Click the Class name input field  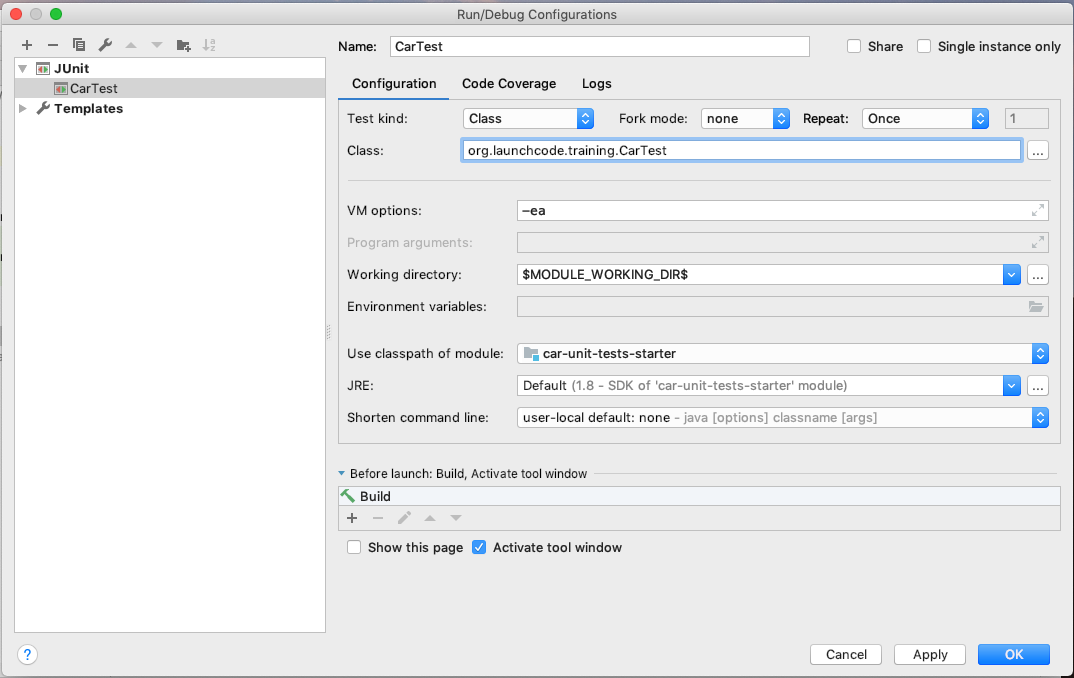pos(740,150)
